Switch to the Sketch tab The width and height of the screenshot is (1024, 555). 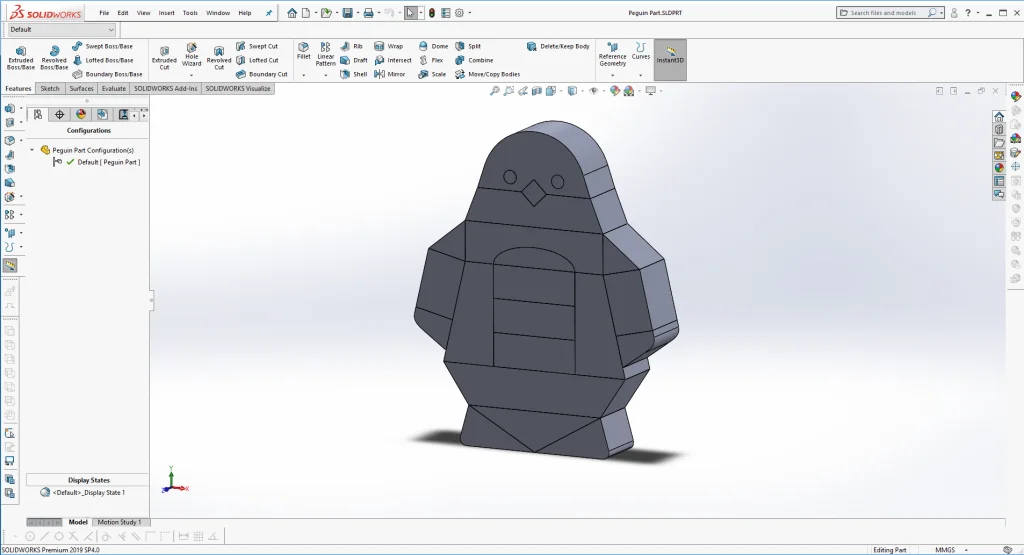pyautogui.click(x=50, y=88)
